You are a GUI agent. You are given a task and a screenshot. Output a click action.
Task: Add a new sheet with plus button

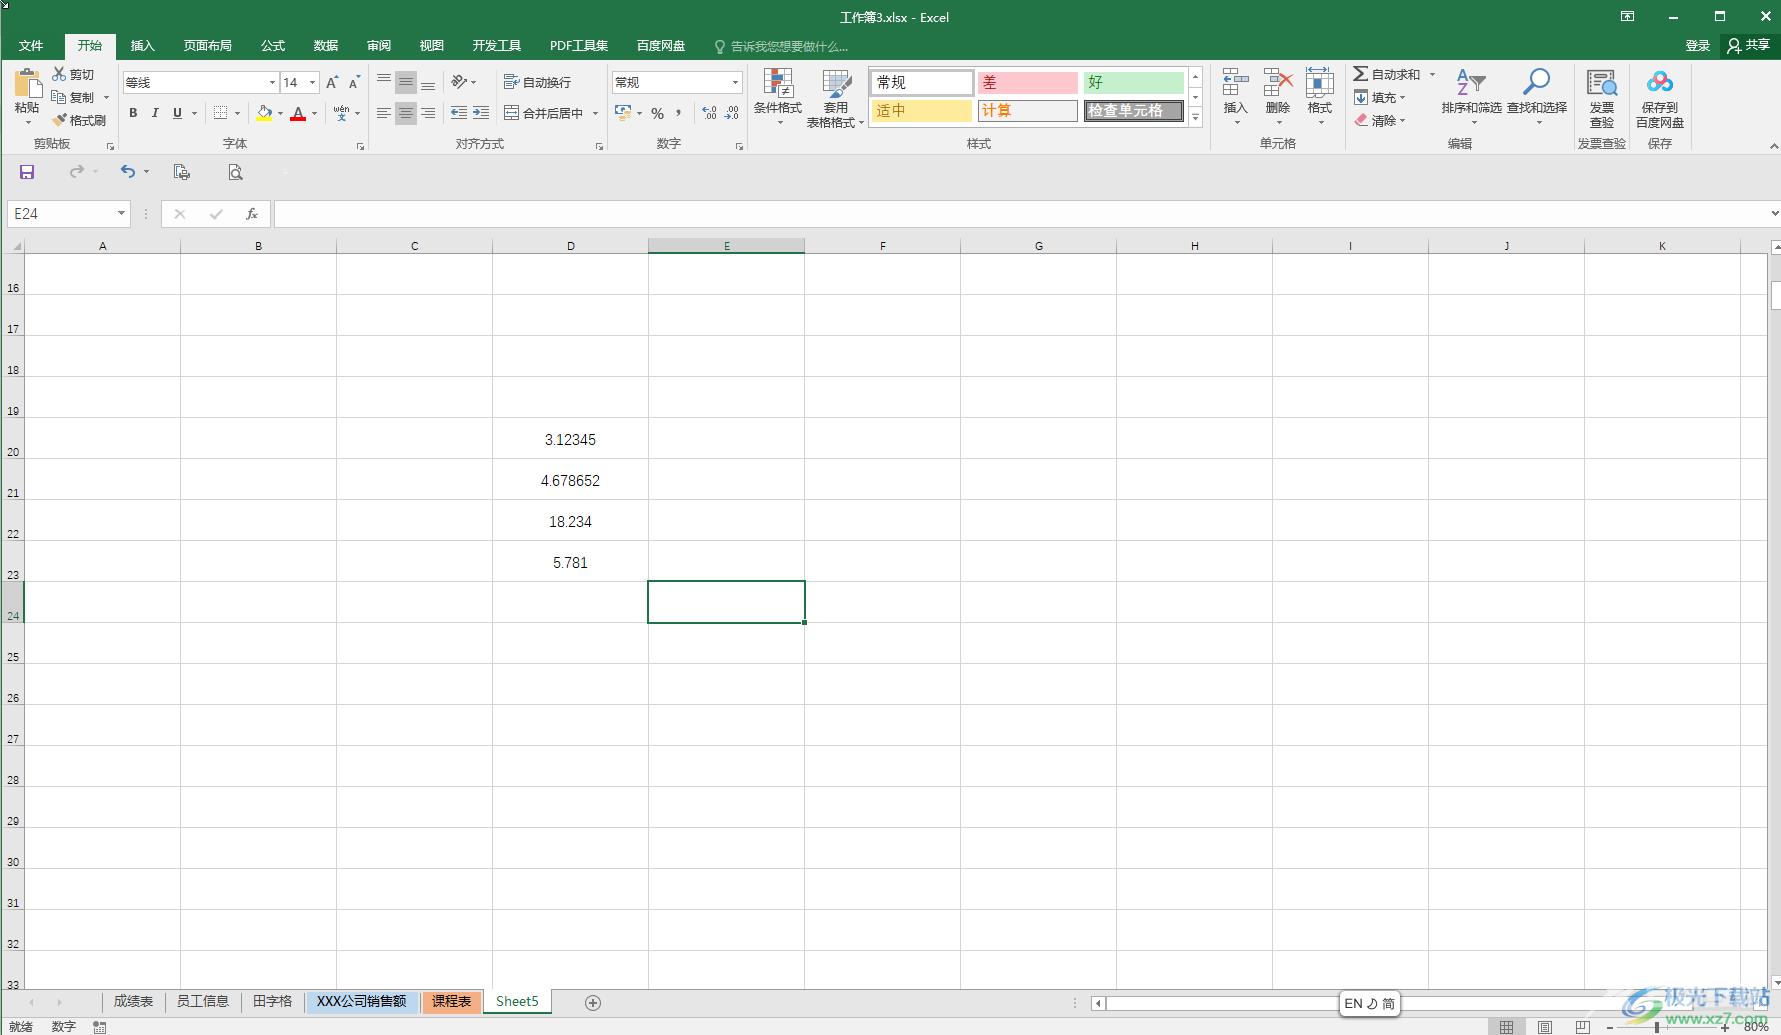pos(593,1002)
